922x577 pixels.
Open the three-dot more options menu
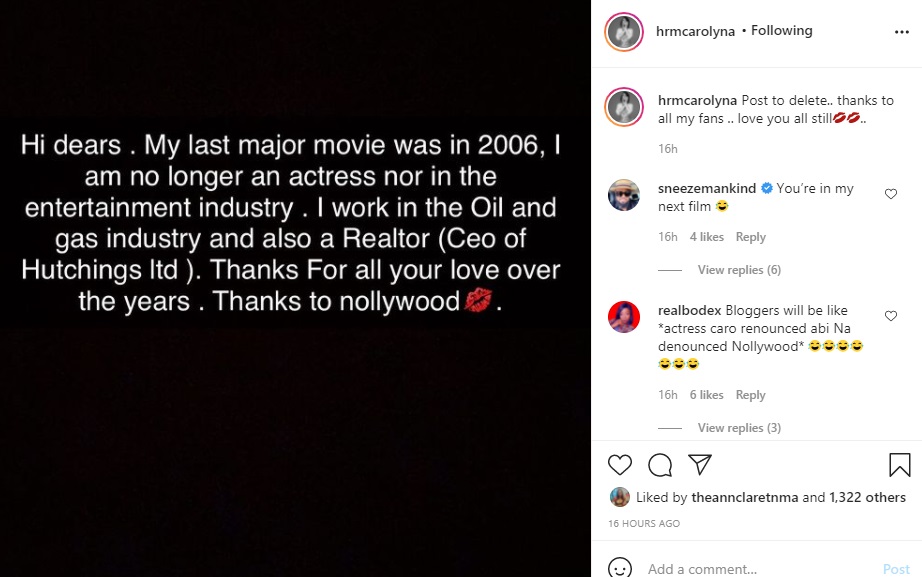tap(902, 32)
